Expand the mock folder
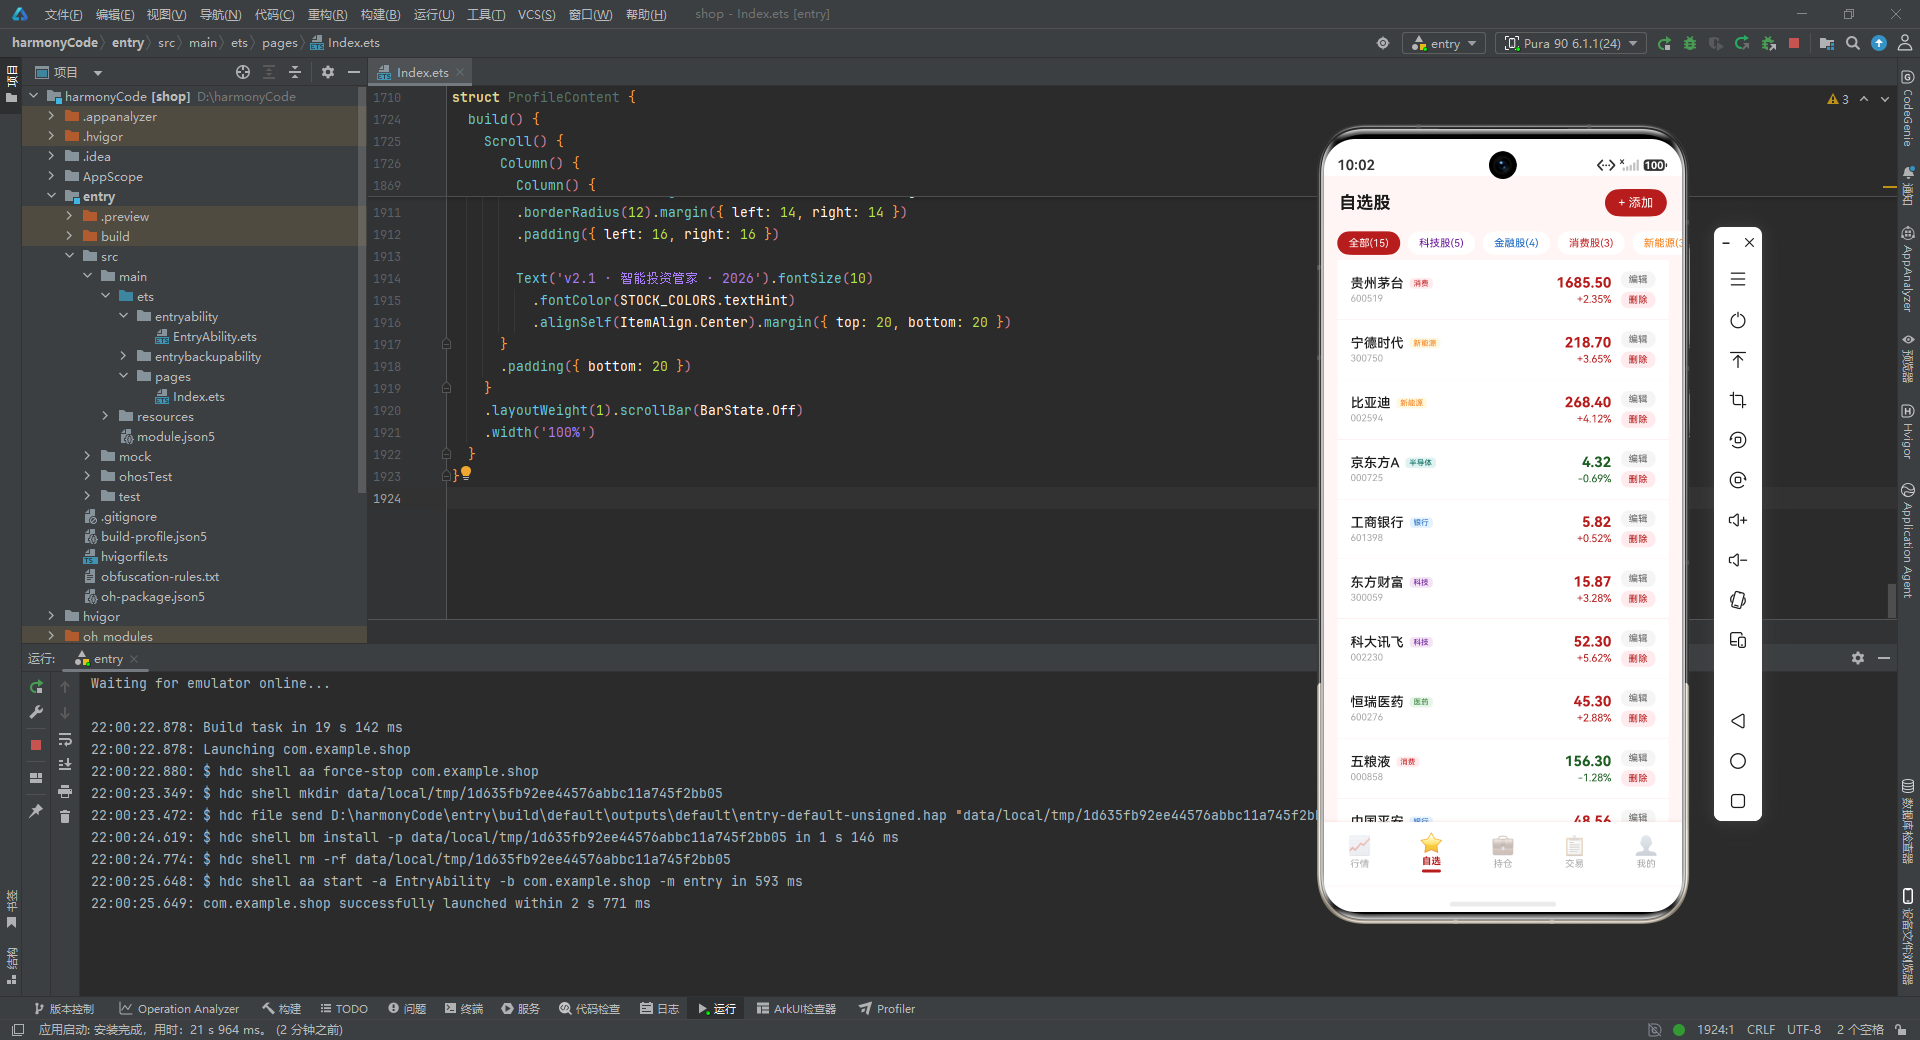Screen dimensions: 1920x1040 click(87, 456)
